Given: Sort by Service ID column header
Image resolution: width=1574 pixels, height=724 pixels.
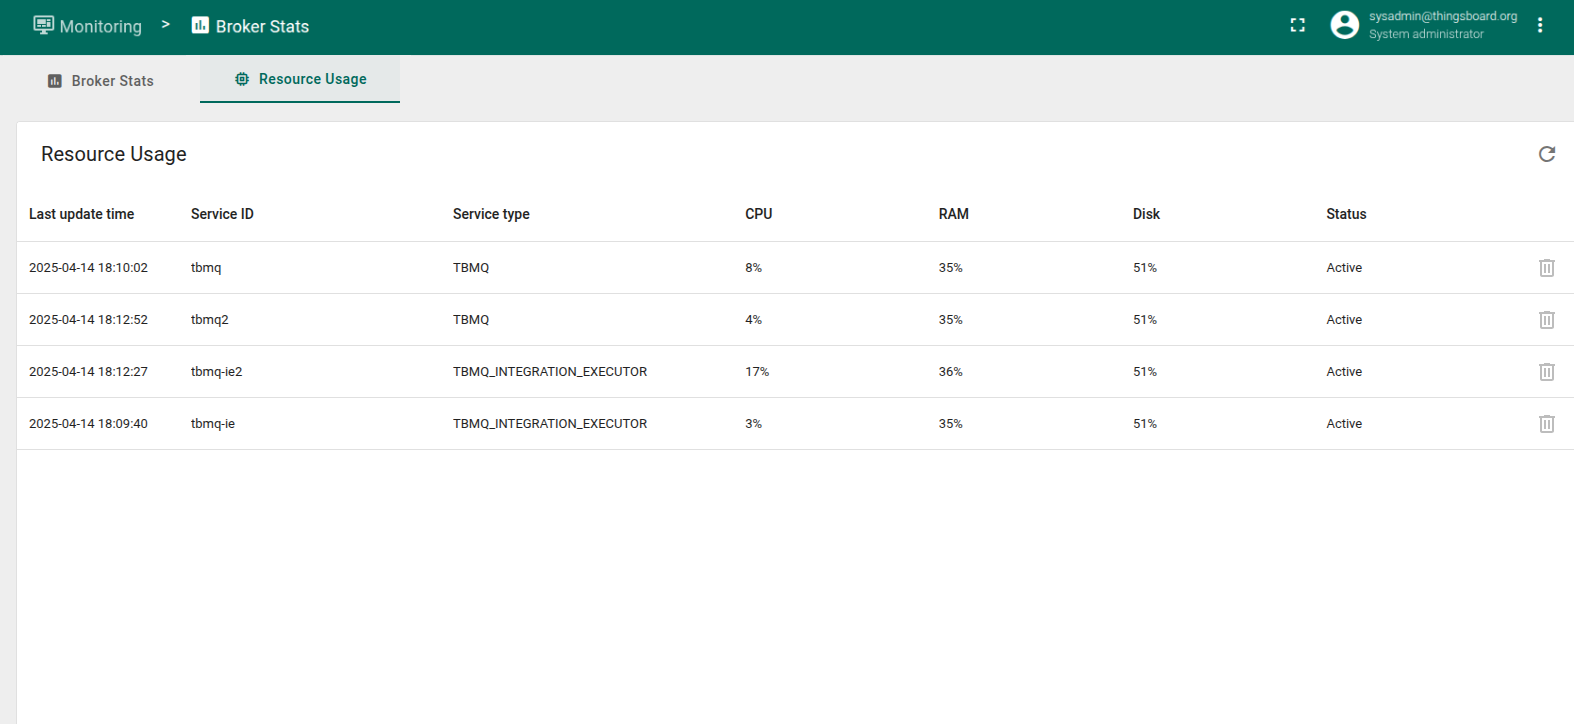Looking at the screenshot, I should [222, 214].
